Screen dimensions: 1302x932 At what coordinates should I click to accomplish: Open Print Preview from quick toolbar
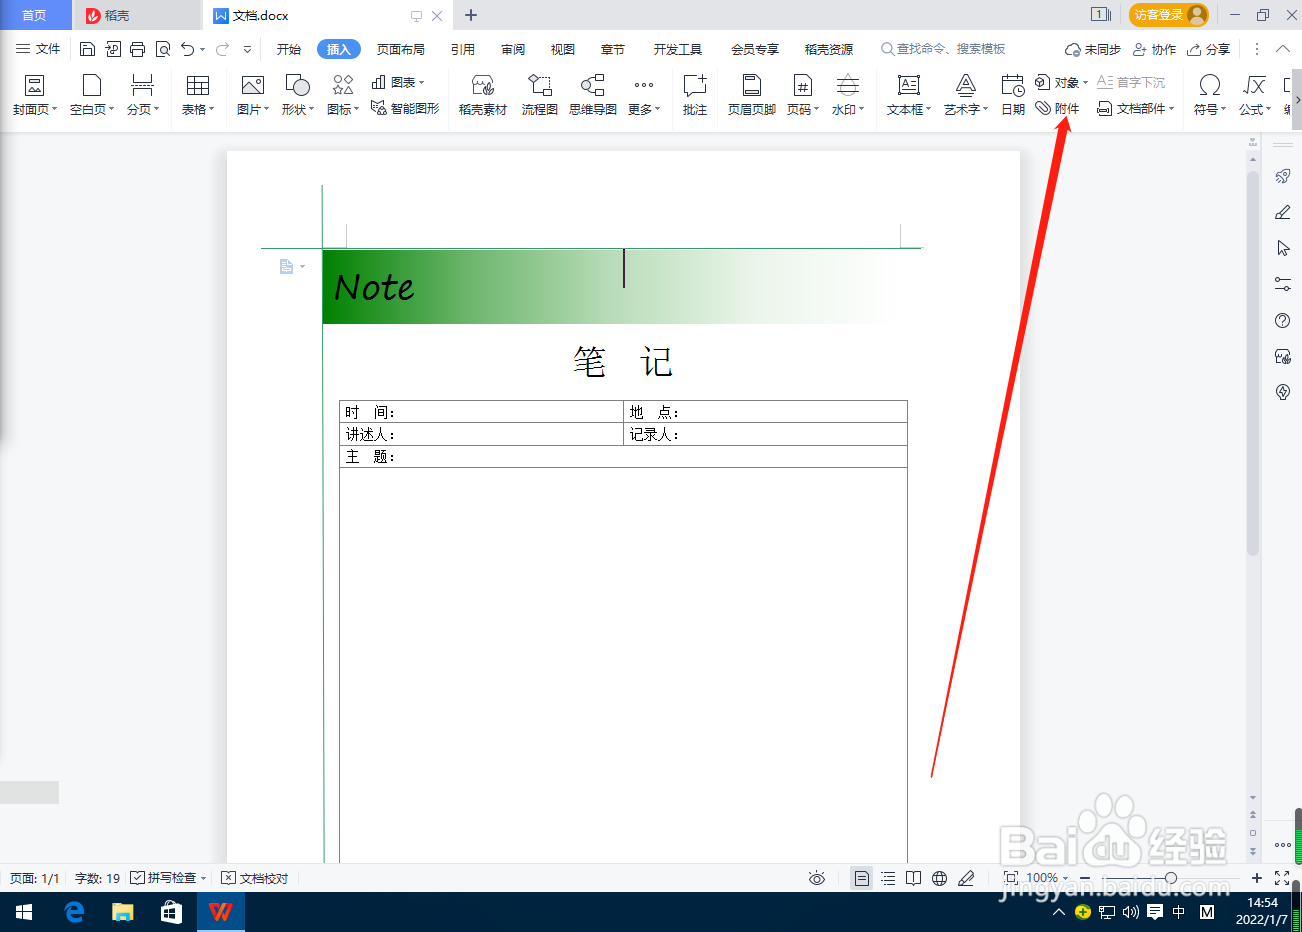click(x=162, y=49)
